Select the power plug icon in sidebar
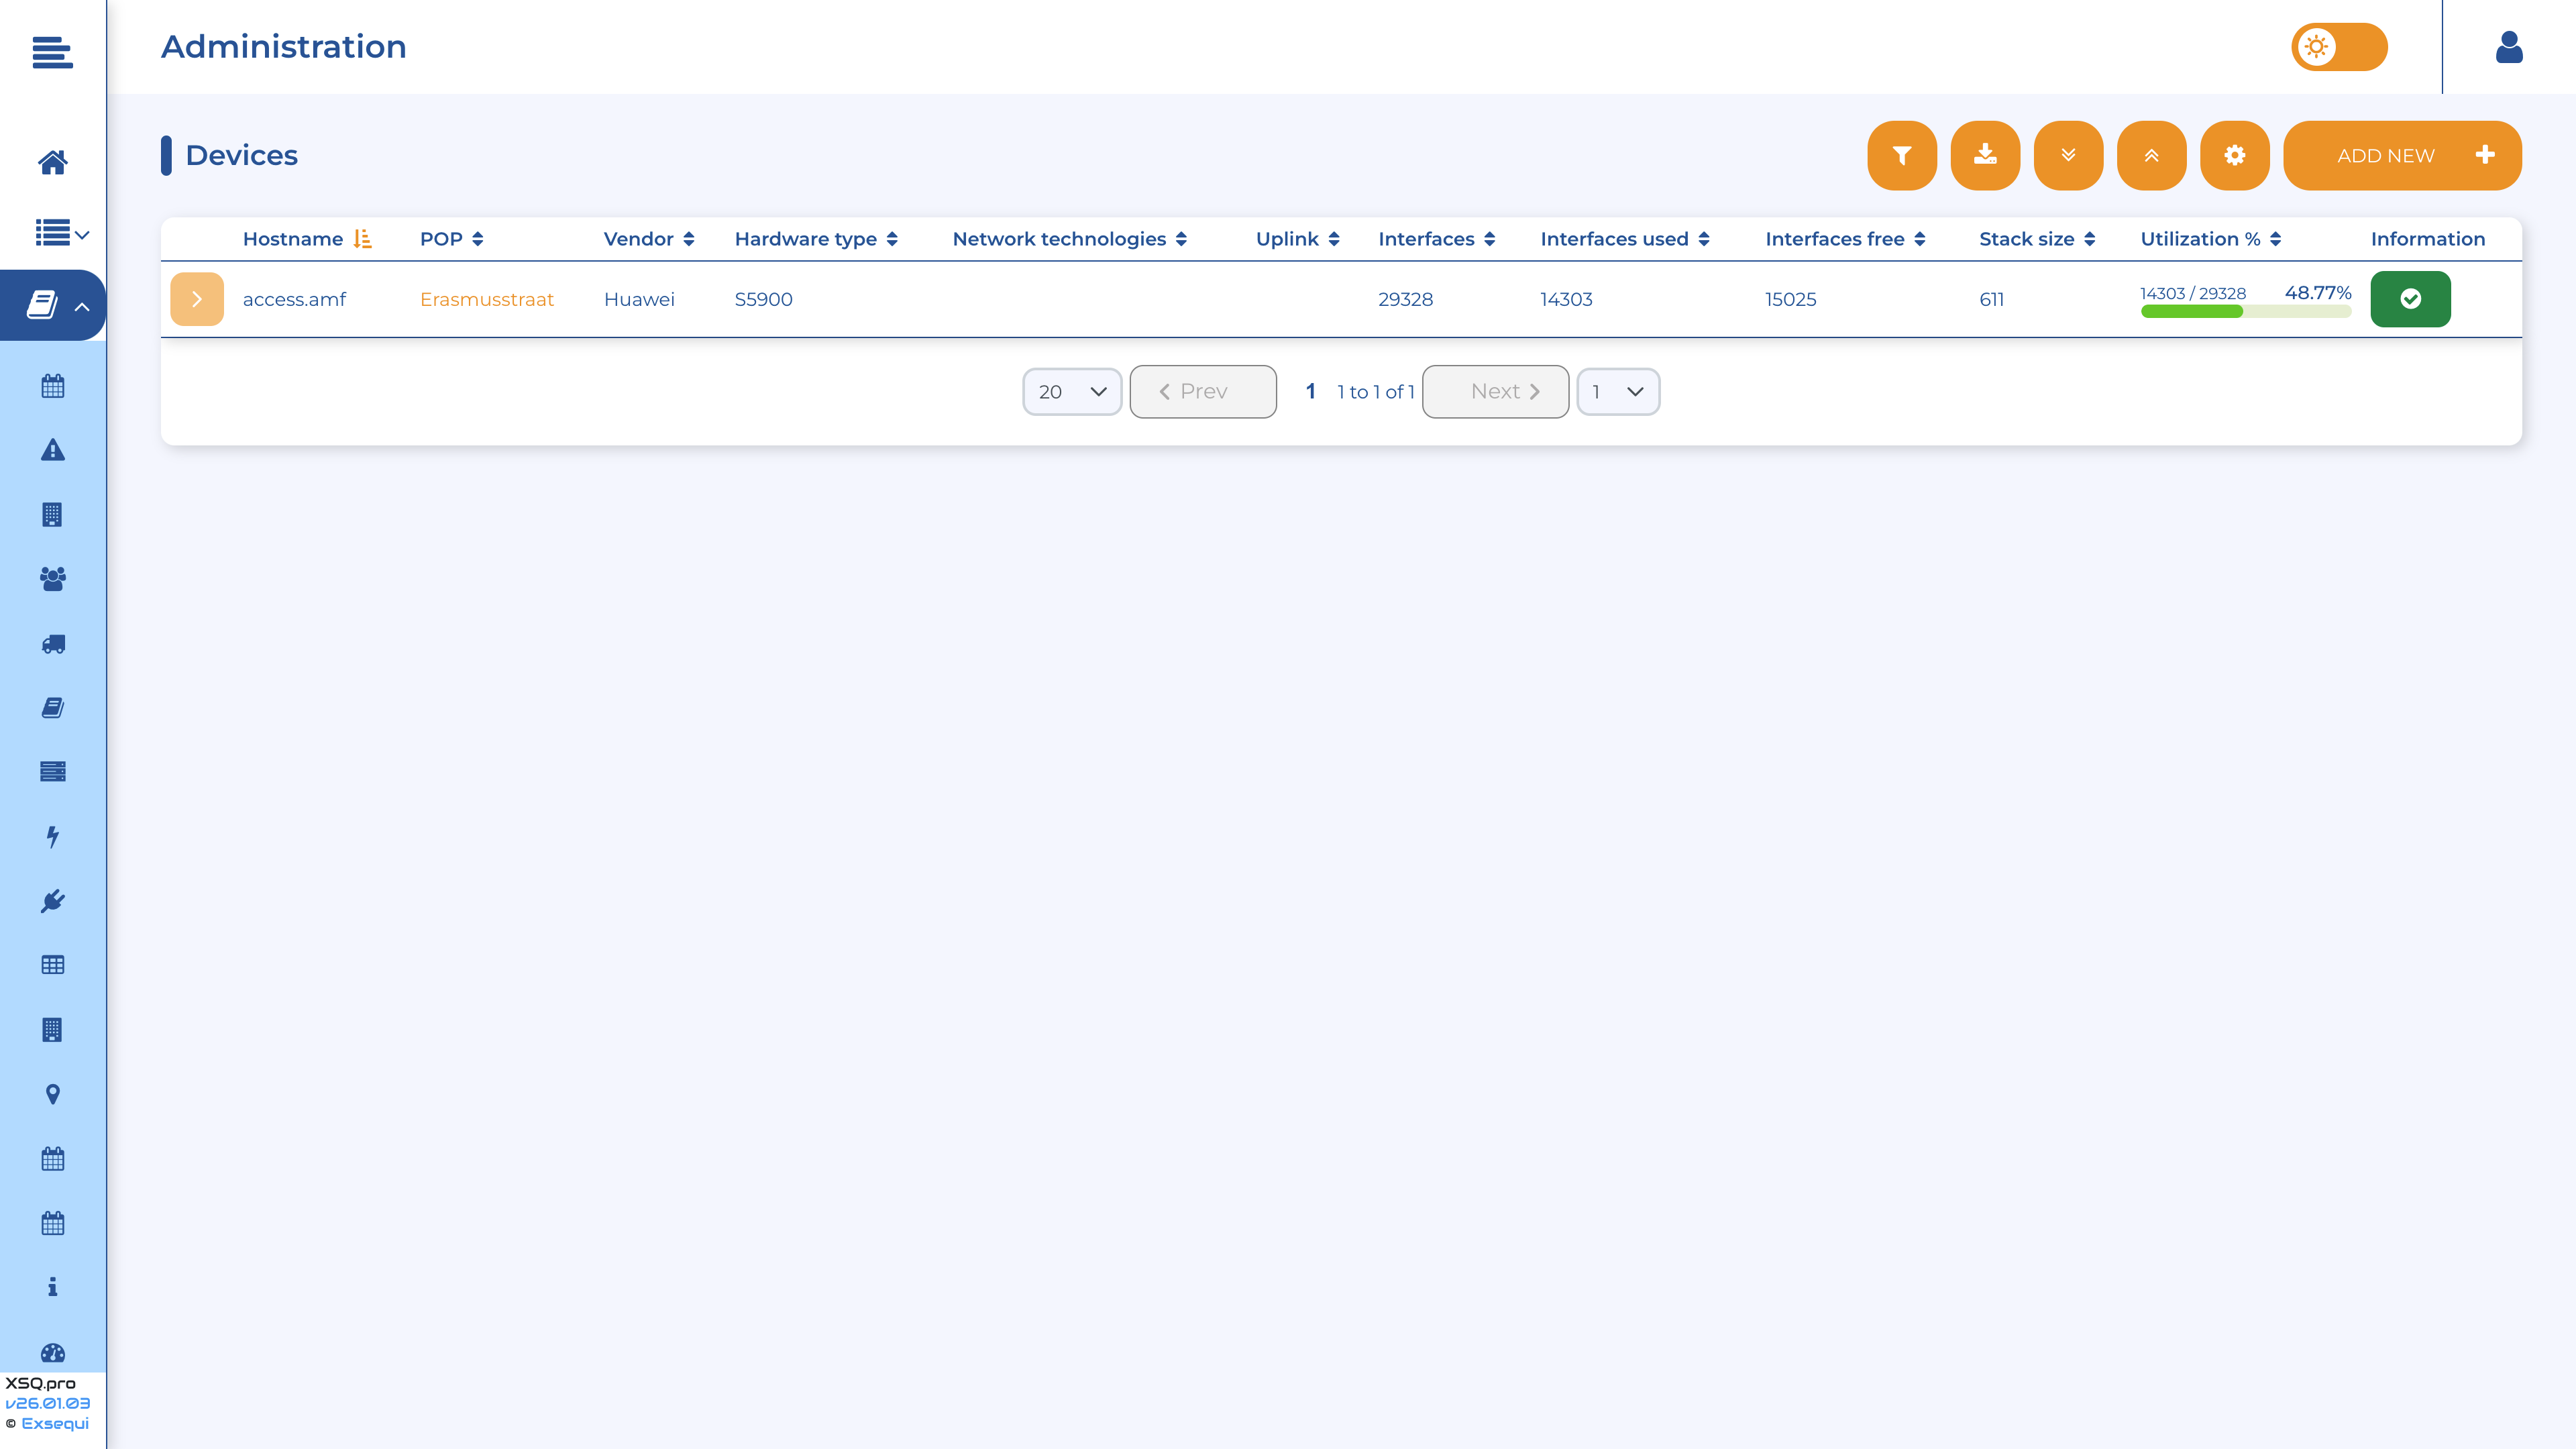This screenshot has height=1449, width=2576. tap(53, 900)
